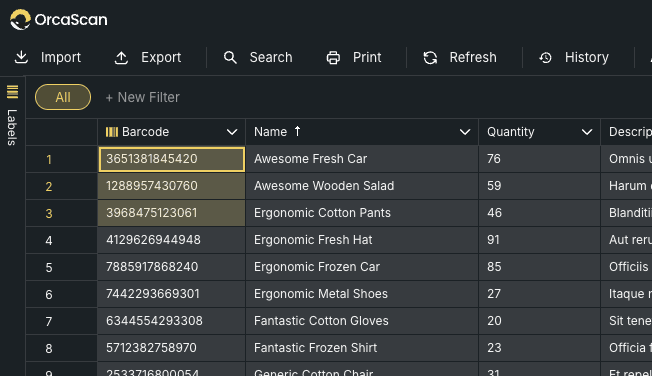The width and height of the screenshot is (652, 376).
Task: Click name cell Ergonomic Fresh Hat
Action: [362, 240]
